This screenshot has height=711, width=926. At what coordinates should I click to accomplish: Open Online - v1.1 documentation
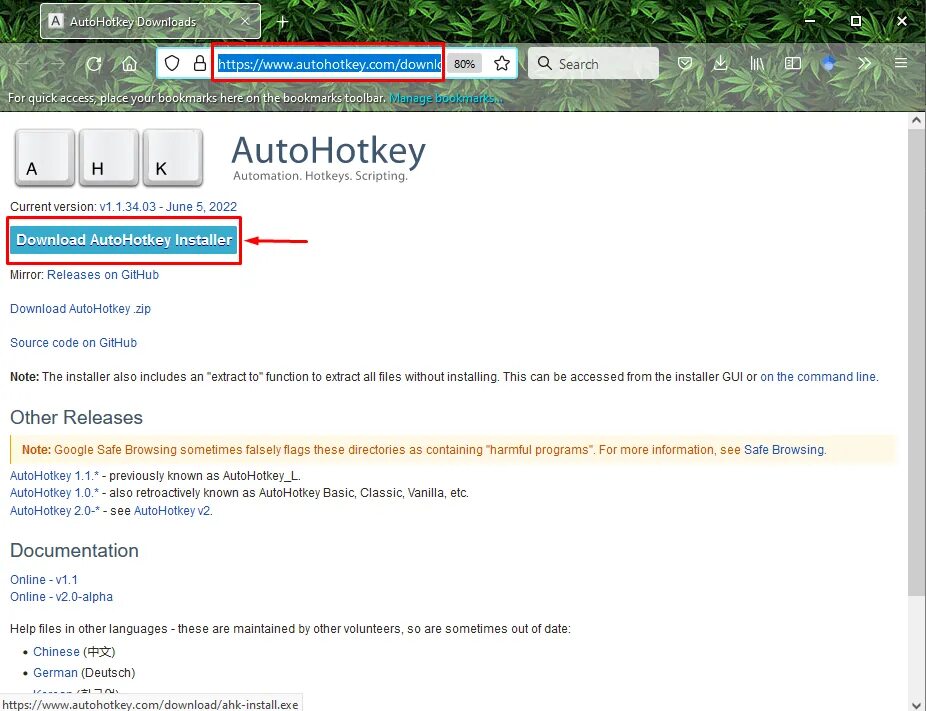pos(44,579)
